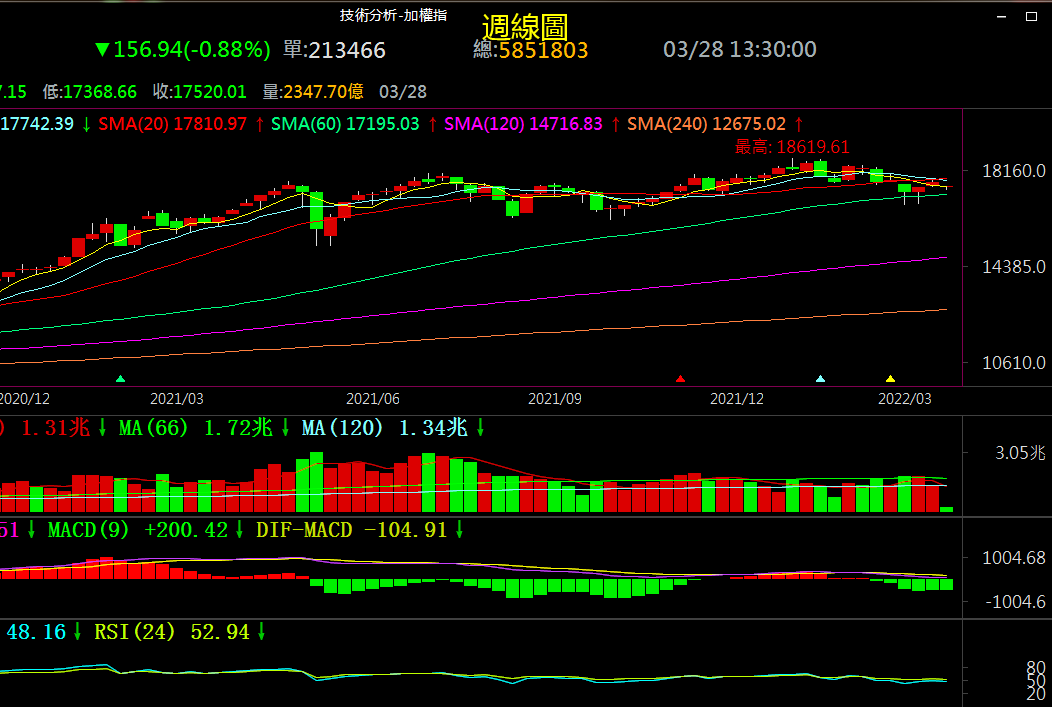Image resolution: width=1052 pixels, height=707 pixels.
Task: Click the MACD(9) indicator label
Action: click(88, 530)
